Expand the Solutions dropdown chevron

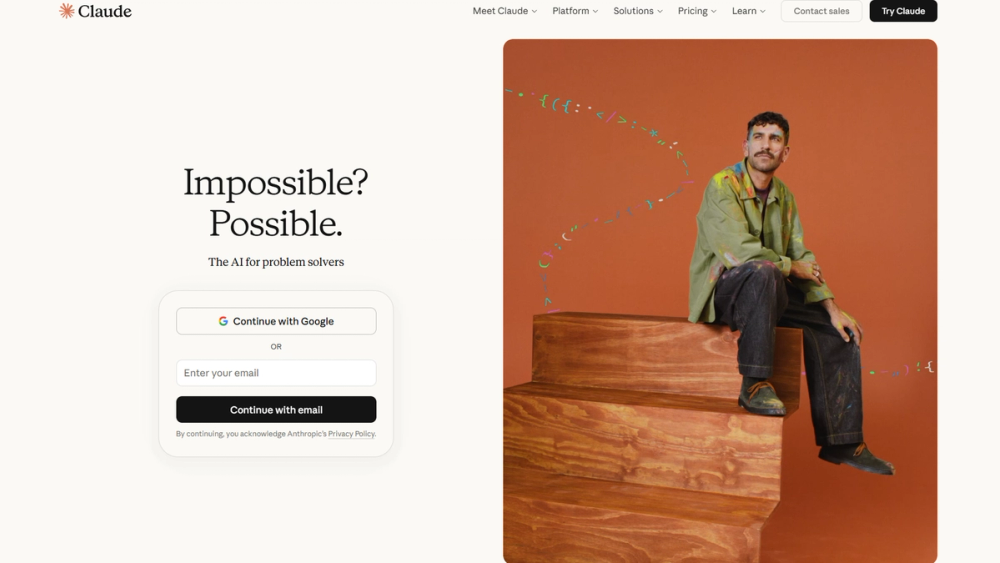[x=660, y=11]
